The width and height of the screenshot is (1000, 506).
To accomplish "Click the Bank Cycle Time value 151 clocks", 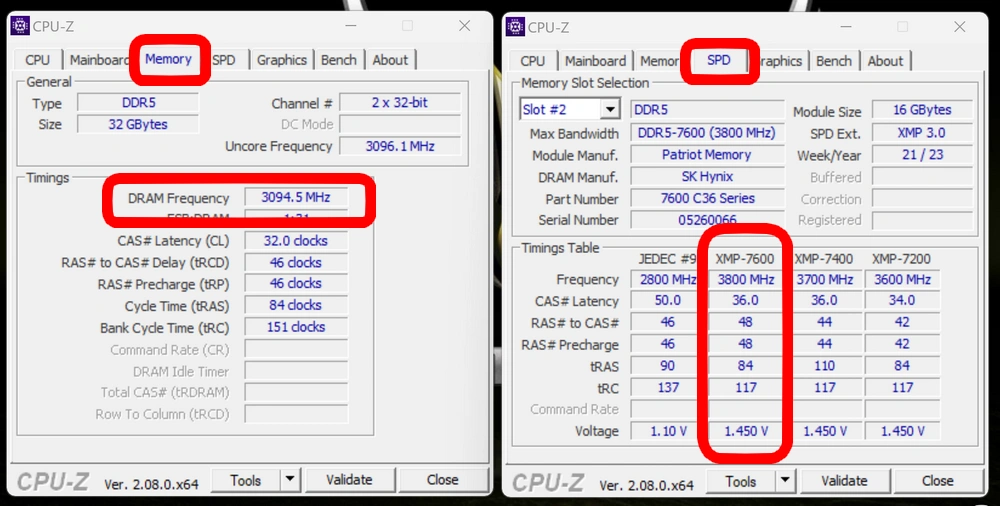I will click(296, 327).
